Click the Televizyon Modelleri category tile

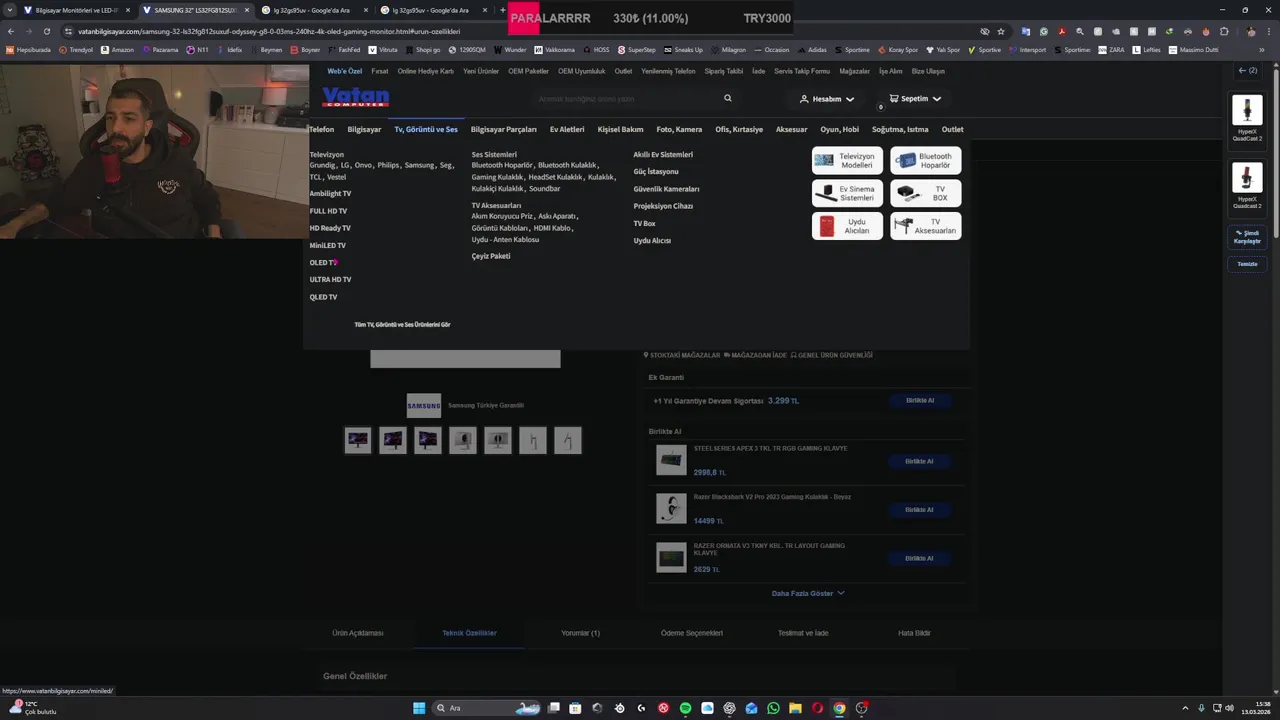[847, 160]
